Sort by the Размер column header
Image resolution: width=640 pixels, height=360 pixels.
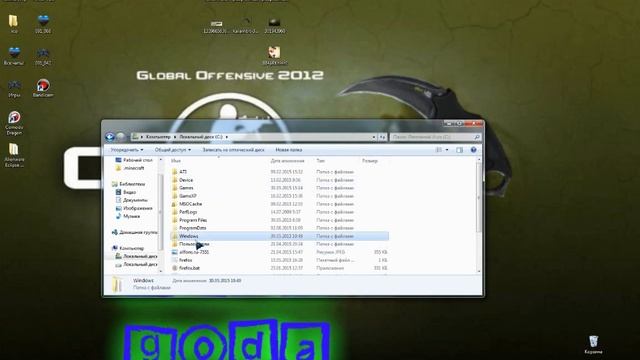click(370, 161)
